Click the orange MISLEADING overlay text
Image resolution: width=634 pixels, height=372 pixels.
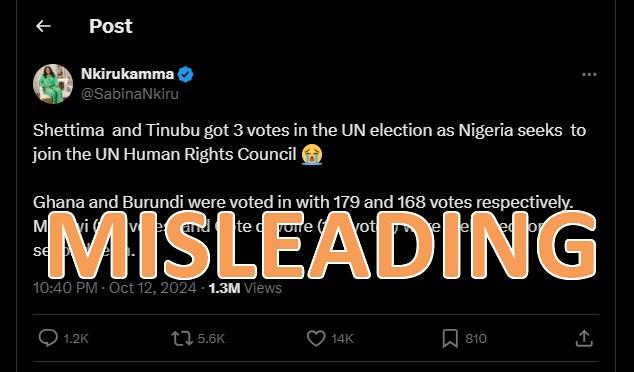tap(322, 245)
